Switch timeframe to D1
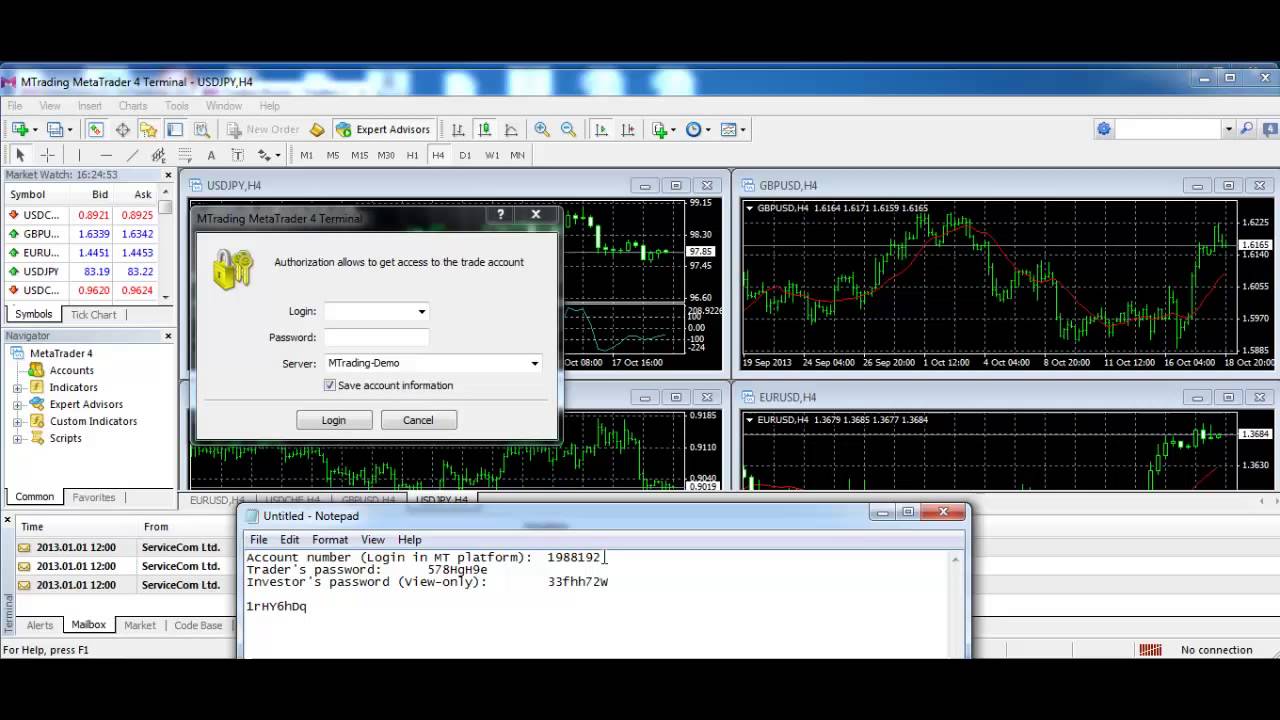The width and height of the screenshot is (1280, 720). [x=465, y=155]
